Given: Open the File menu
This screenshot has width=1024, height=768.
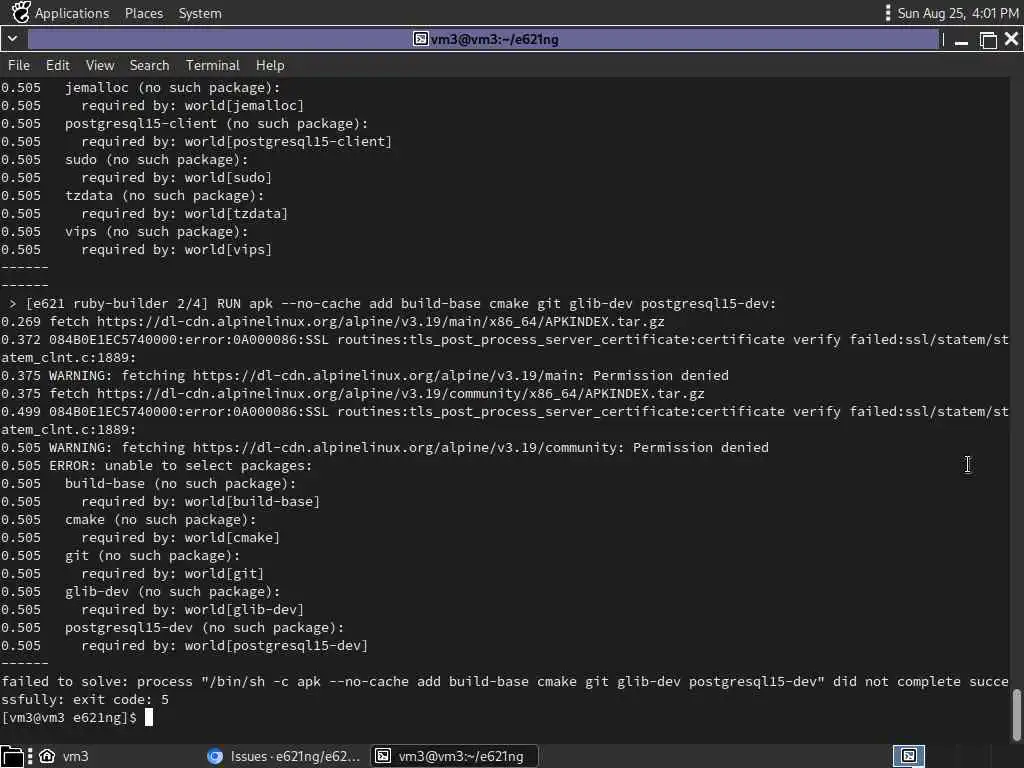Looking at the screenshot, I should tap(18, 65).
